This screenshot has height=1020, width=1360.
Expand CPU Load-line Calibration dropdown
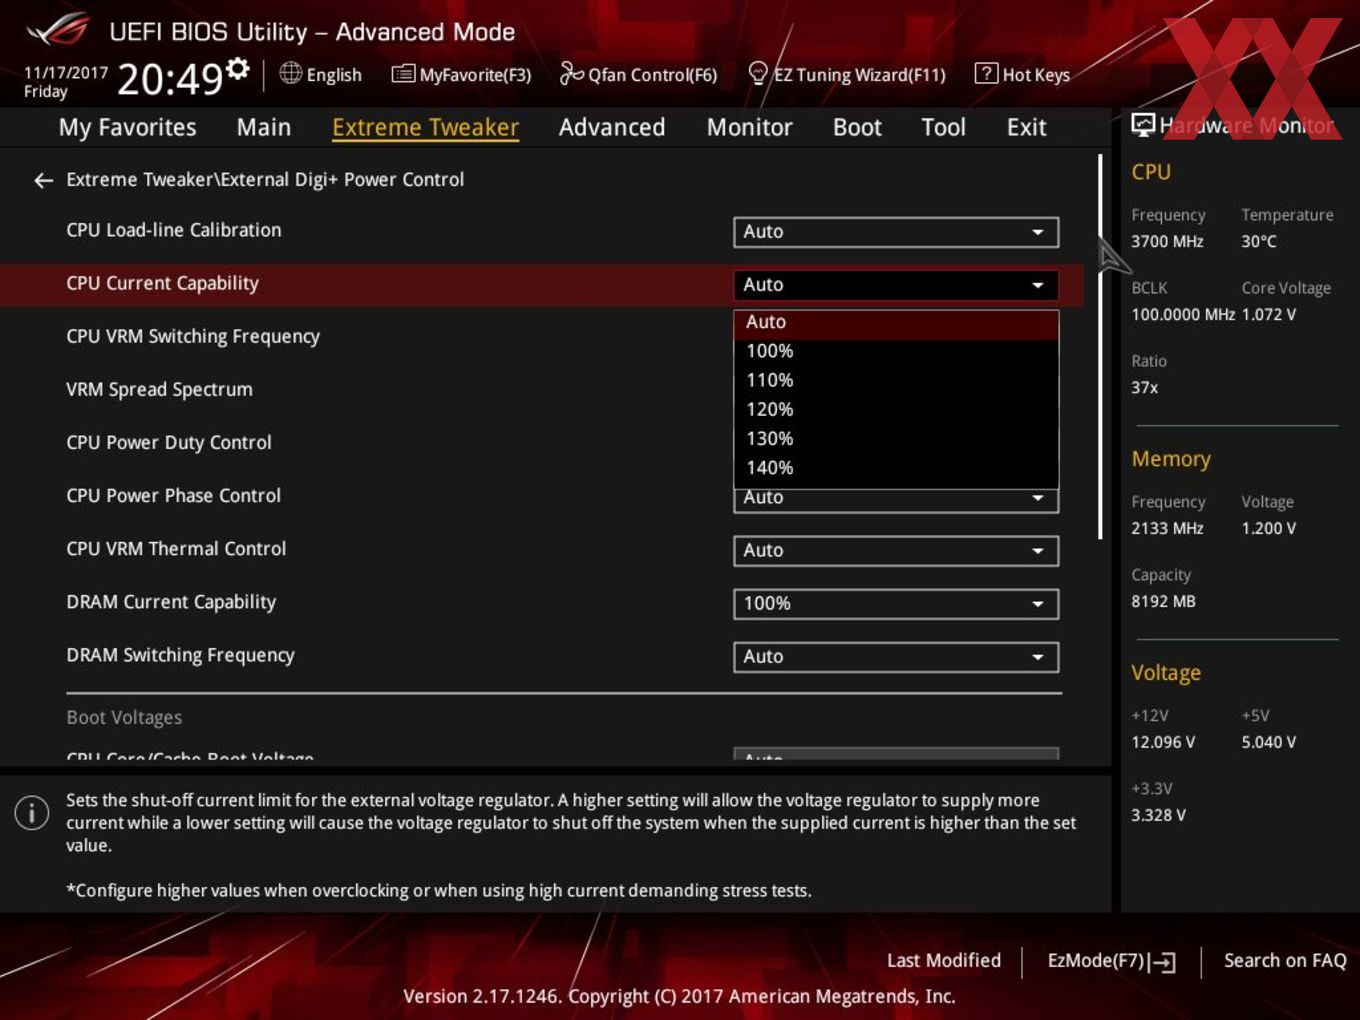pos(896,232)
